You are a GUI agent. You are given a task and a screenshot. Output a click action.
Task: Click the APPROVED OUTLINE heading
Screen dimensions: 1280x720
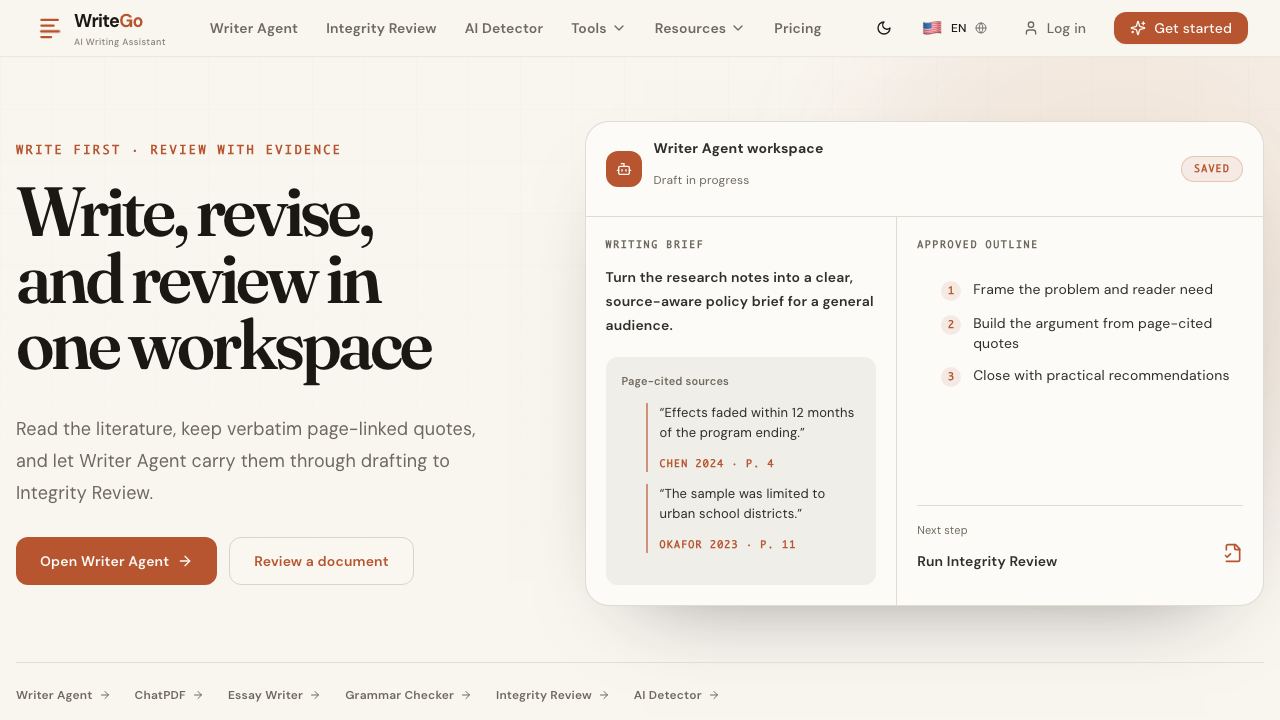[x=977, y=245]
